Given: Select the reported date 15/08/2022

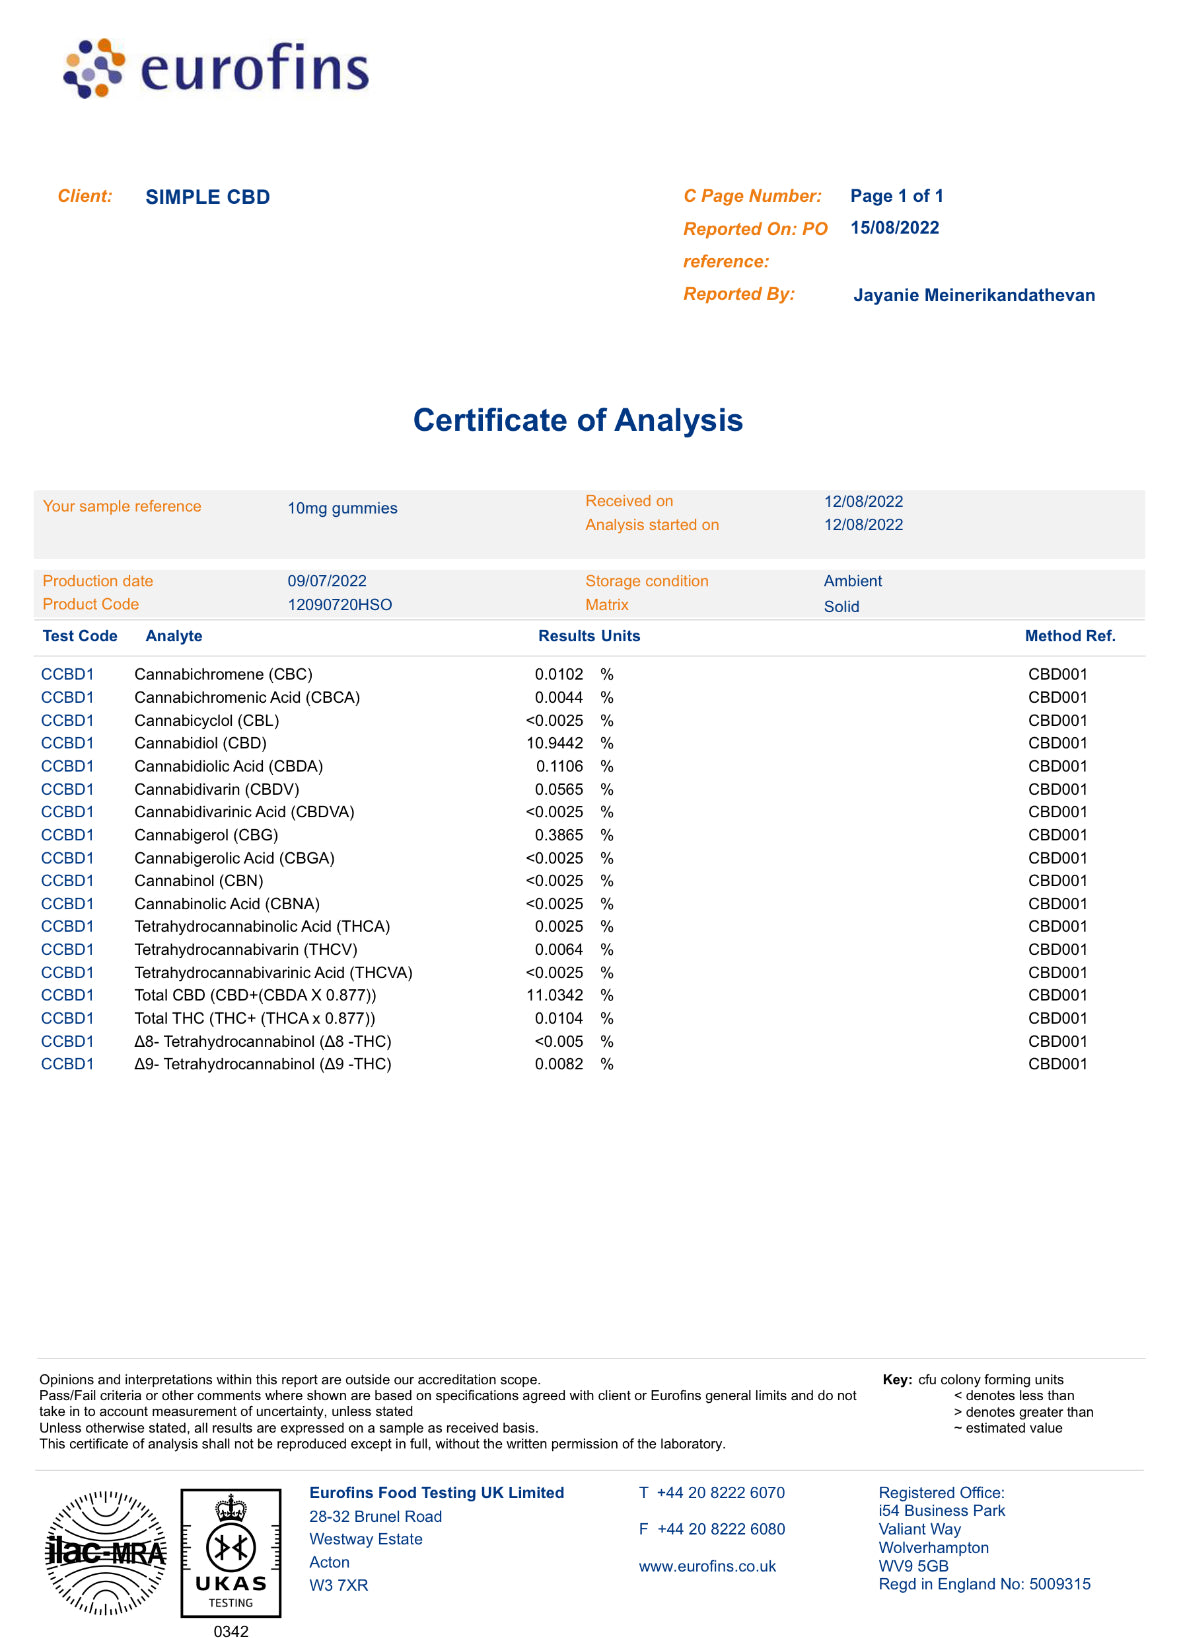Looking at the screenshot, I should point(894,228).
